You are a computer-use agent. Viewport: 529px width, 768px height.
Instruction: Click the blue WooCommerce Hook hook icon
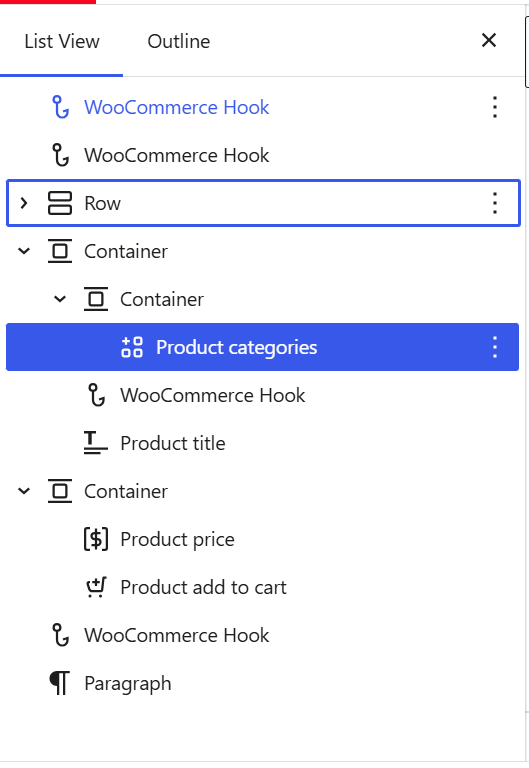tap(60, 107)
